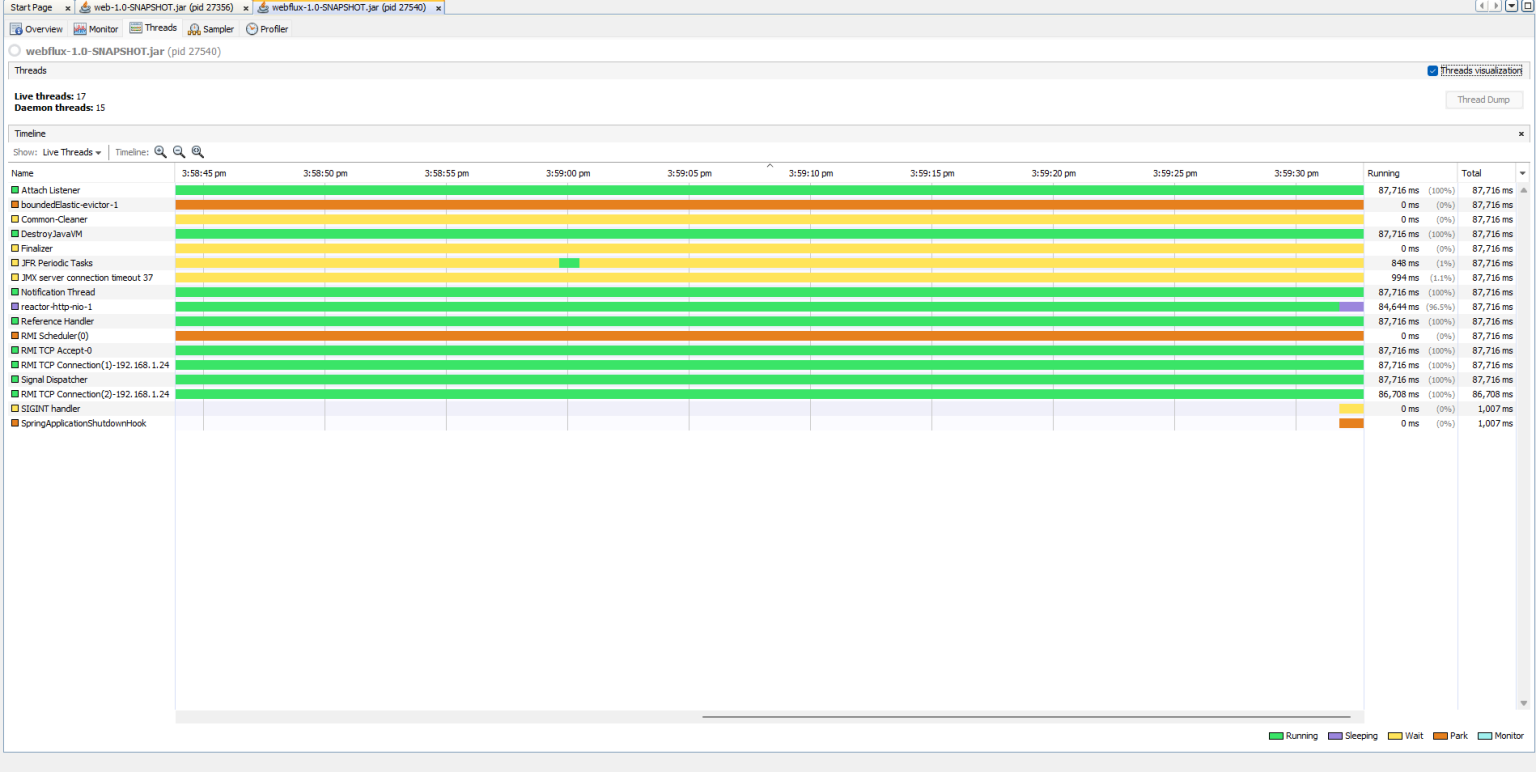Click the 84,644 ms running value

click(1398, 307)
